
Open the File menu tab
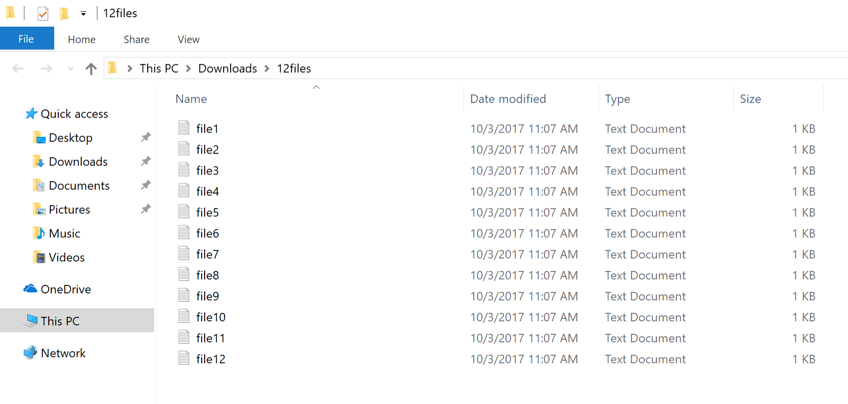coord(26,39)
